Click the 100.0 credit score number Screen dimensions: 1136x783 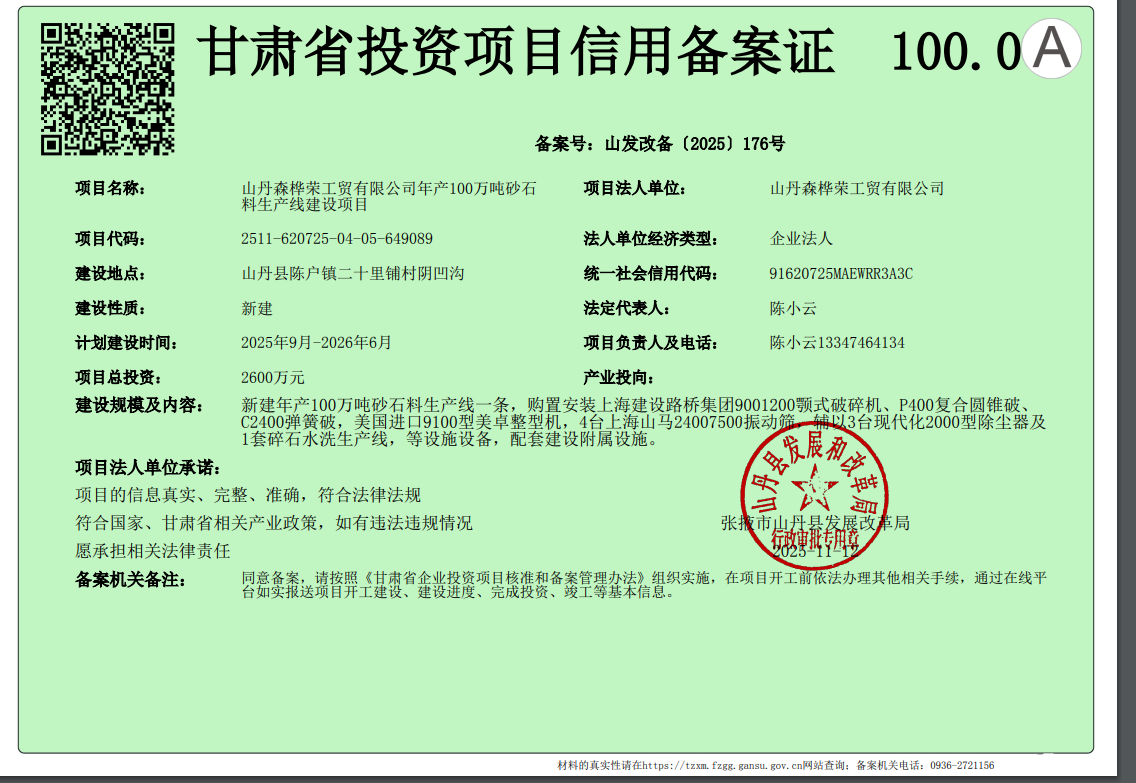[x=955, y=51]
